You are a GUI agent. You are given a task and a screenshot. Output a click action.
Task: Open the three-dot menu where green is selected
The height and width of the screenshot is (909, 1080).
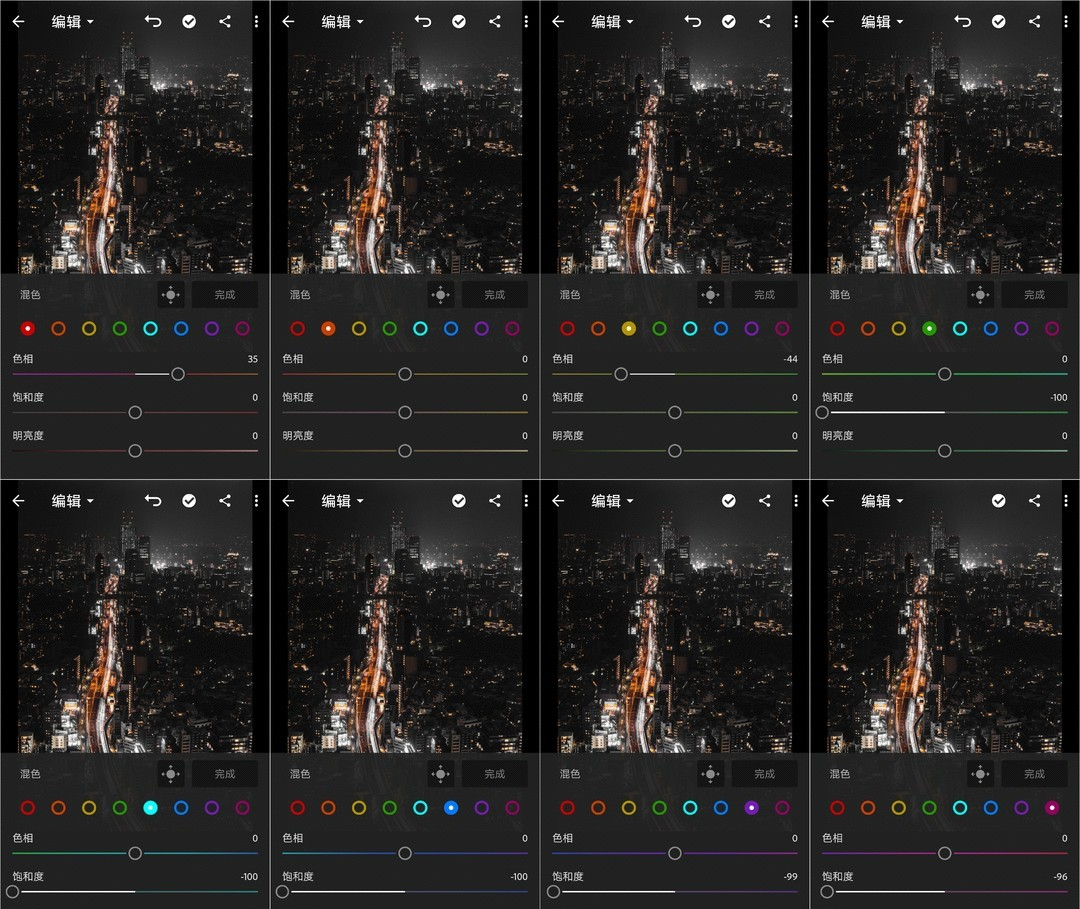(x=1066, y=21)
